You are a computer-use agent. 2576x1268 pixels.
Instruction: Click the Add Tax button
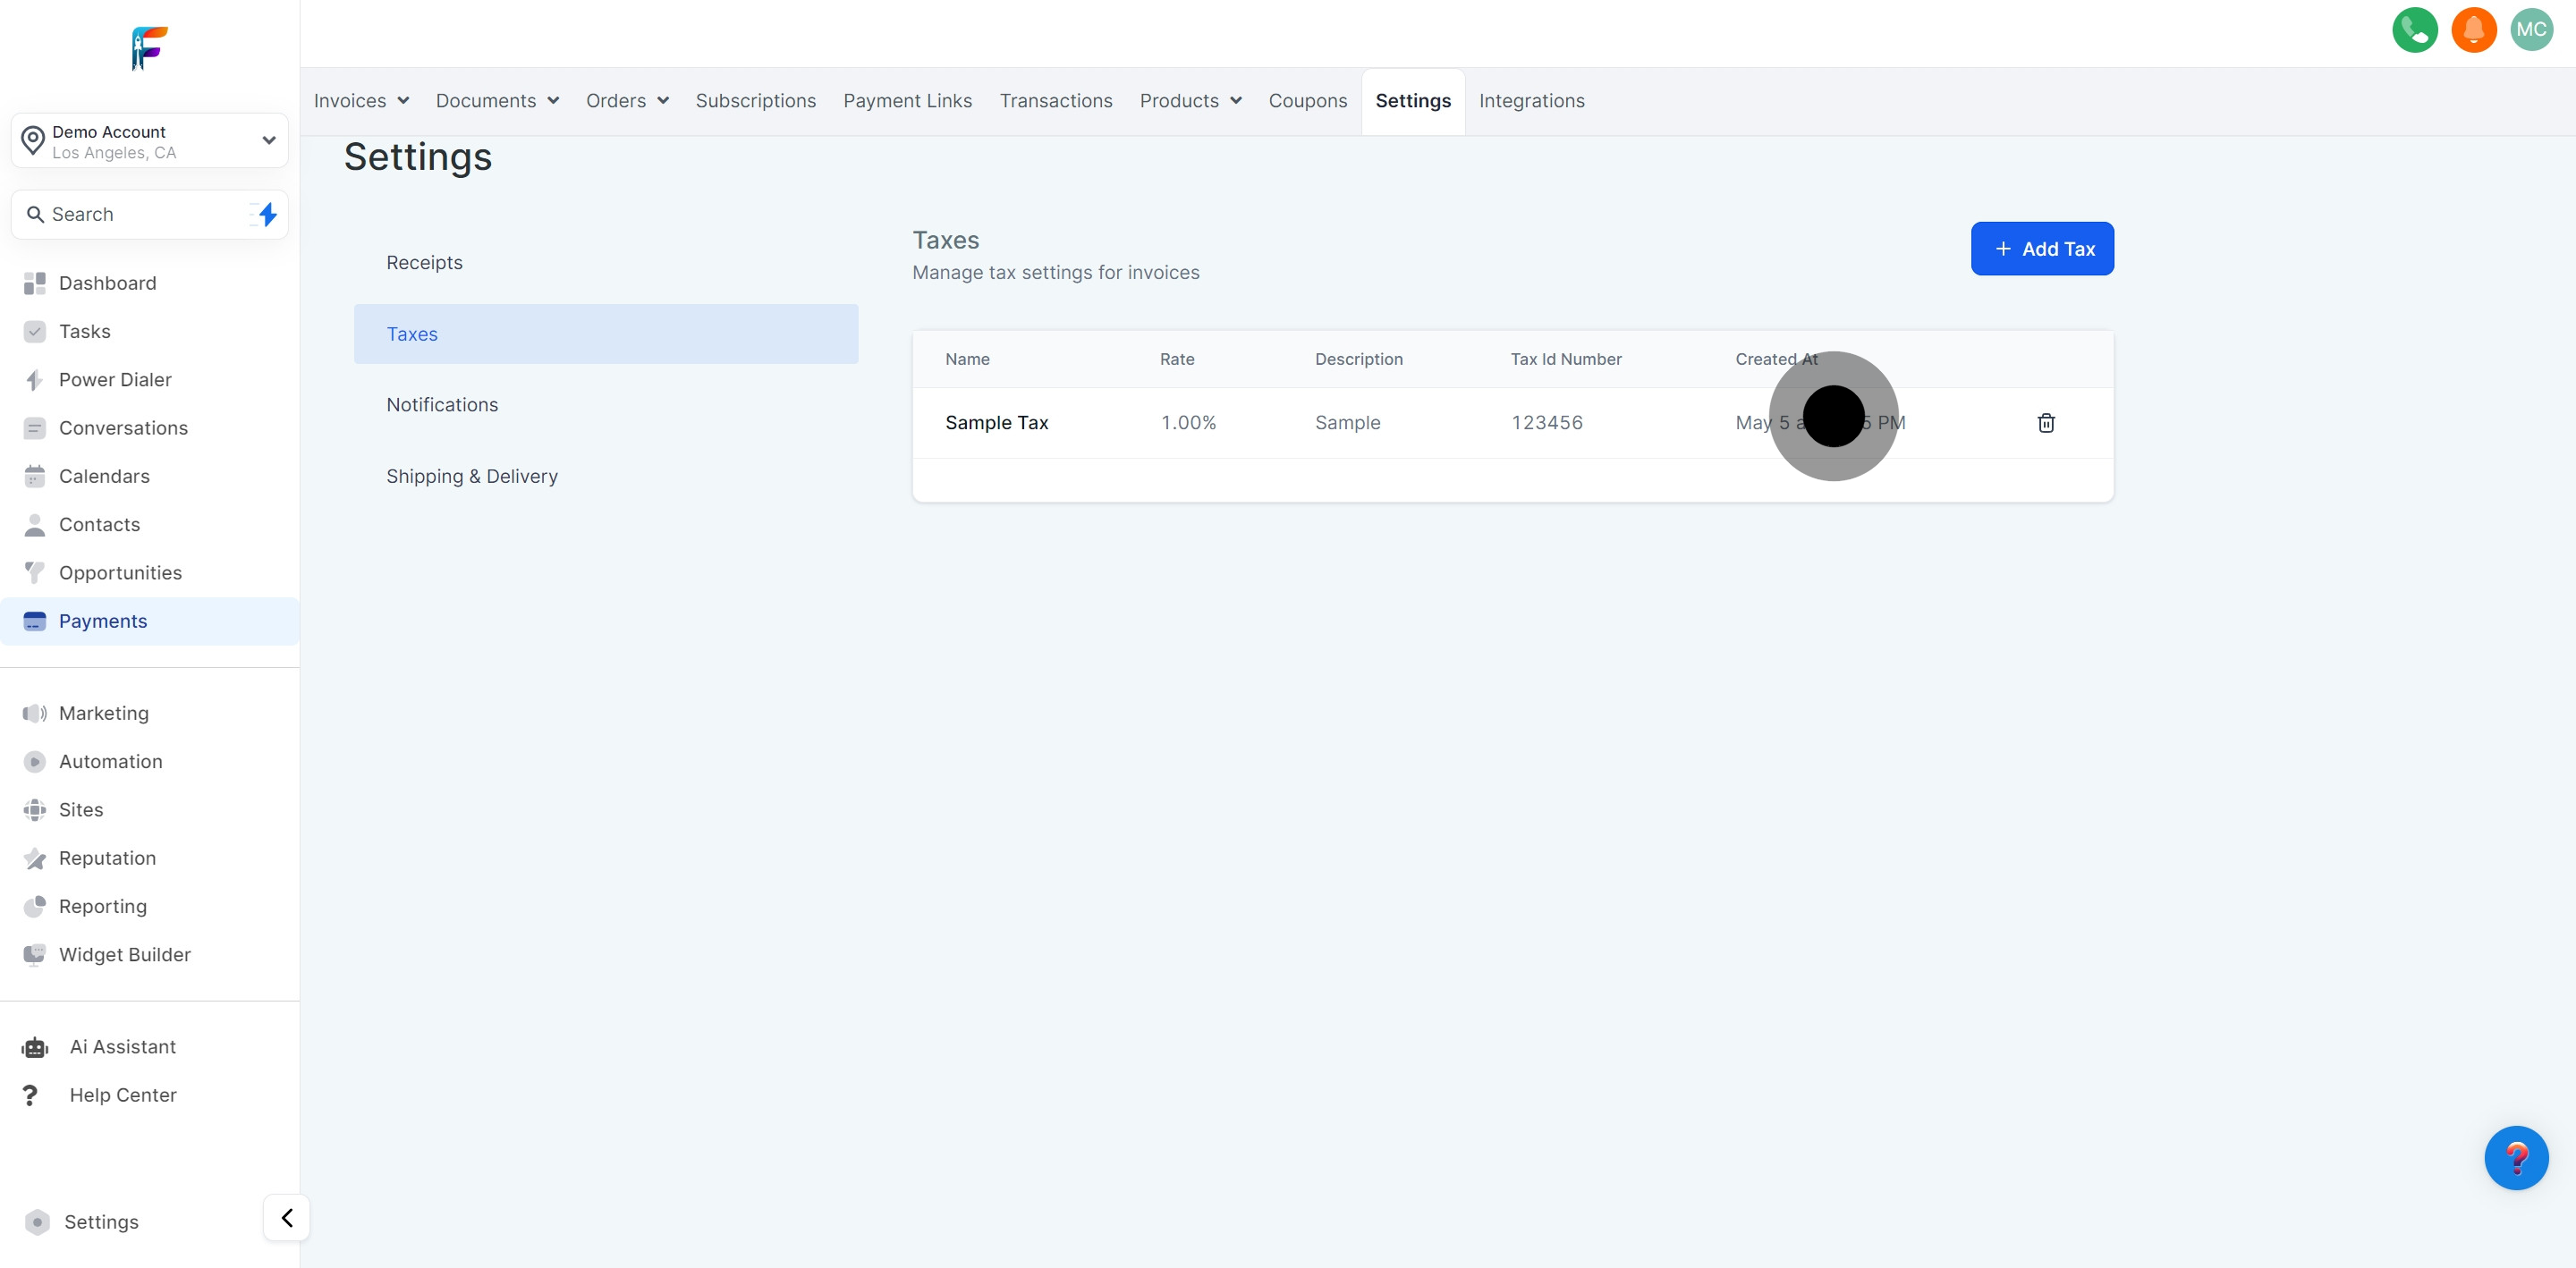coord(2041,249)
